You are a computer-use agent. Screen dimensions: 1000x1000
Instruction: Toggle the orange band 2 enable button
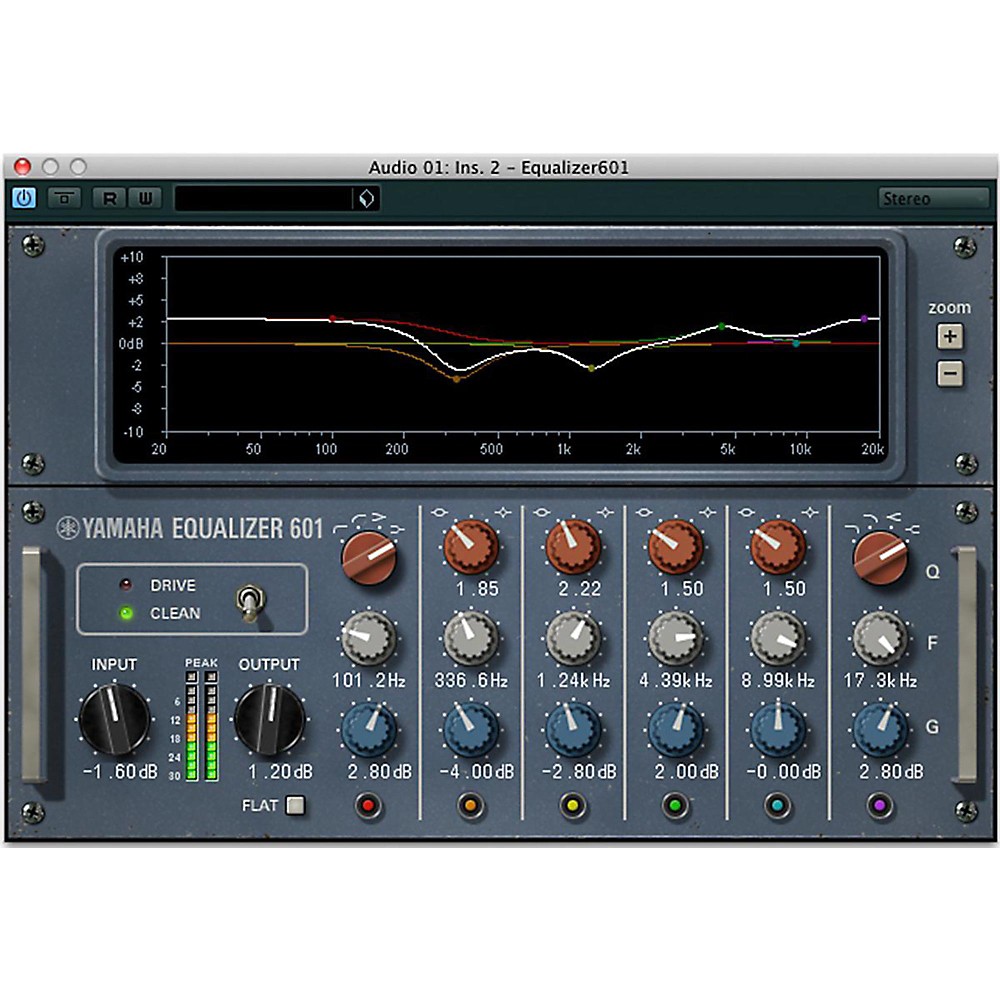pos(471,805)
